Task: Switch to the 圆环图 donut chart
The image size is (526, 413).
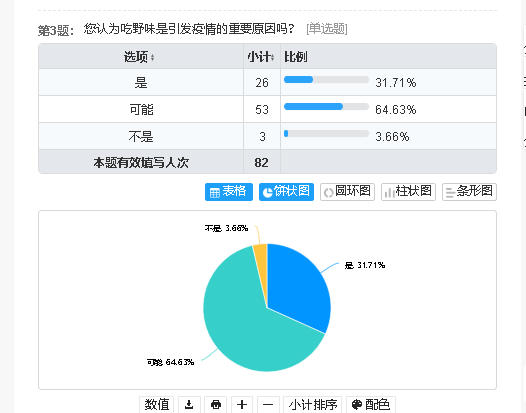Action: (x=347, y=192)
